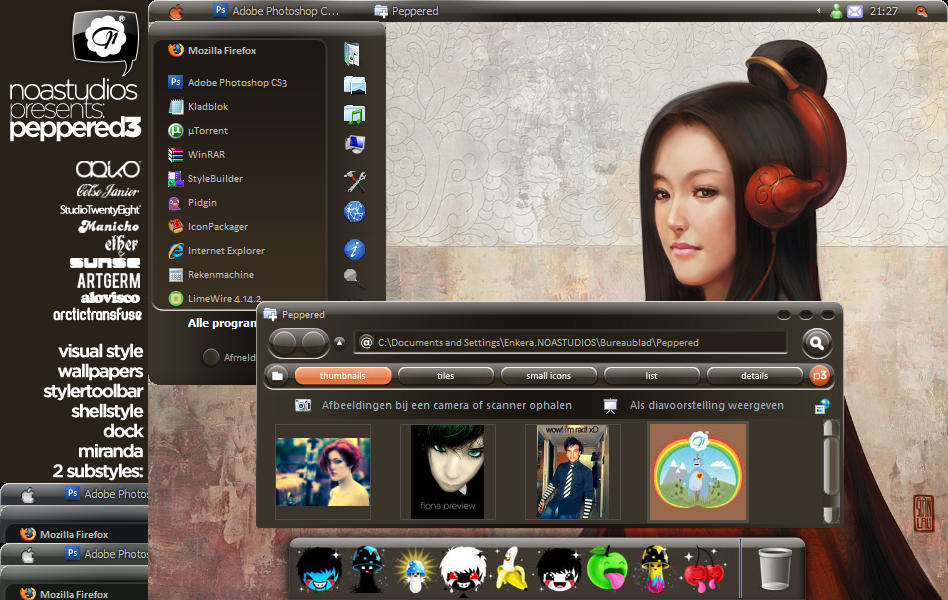Click 'Als diavoorstelling weergeven' link
This screenshot has width=948, height=600.
706,406
